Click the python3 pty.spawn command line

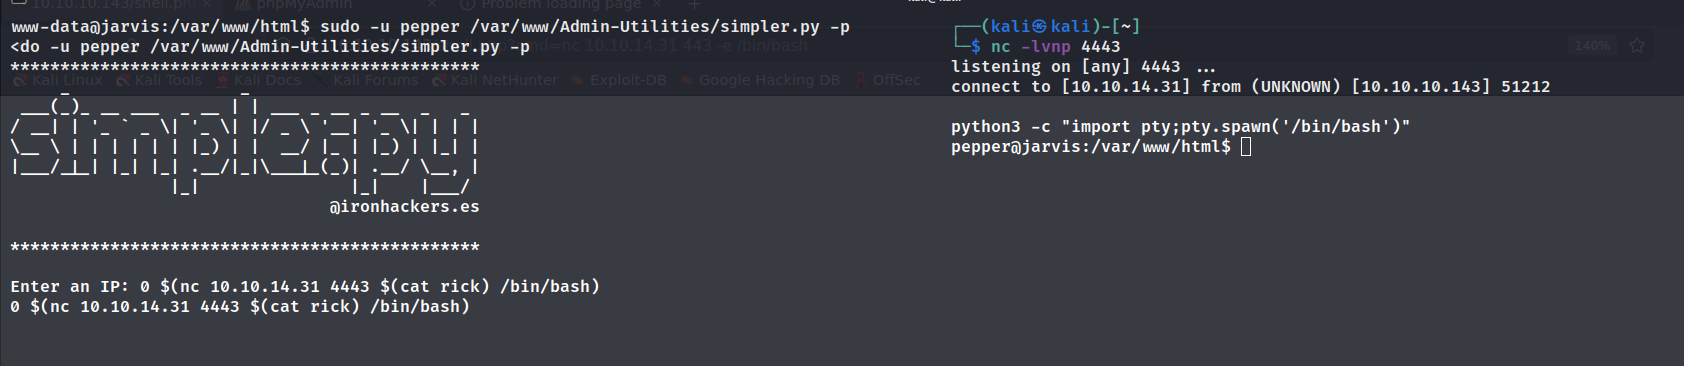coord(1180,126)
